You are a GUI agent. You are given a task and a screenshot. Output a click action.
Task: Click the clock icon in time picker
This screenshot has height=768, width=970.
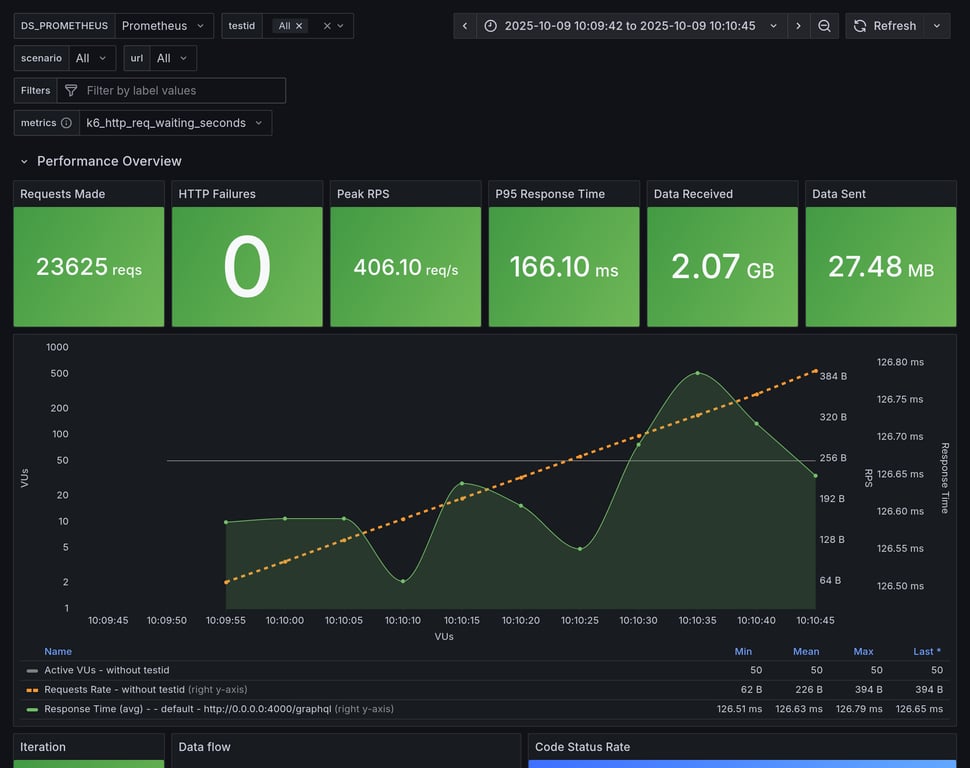(490, 26)
